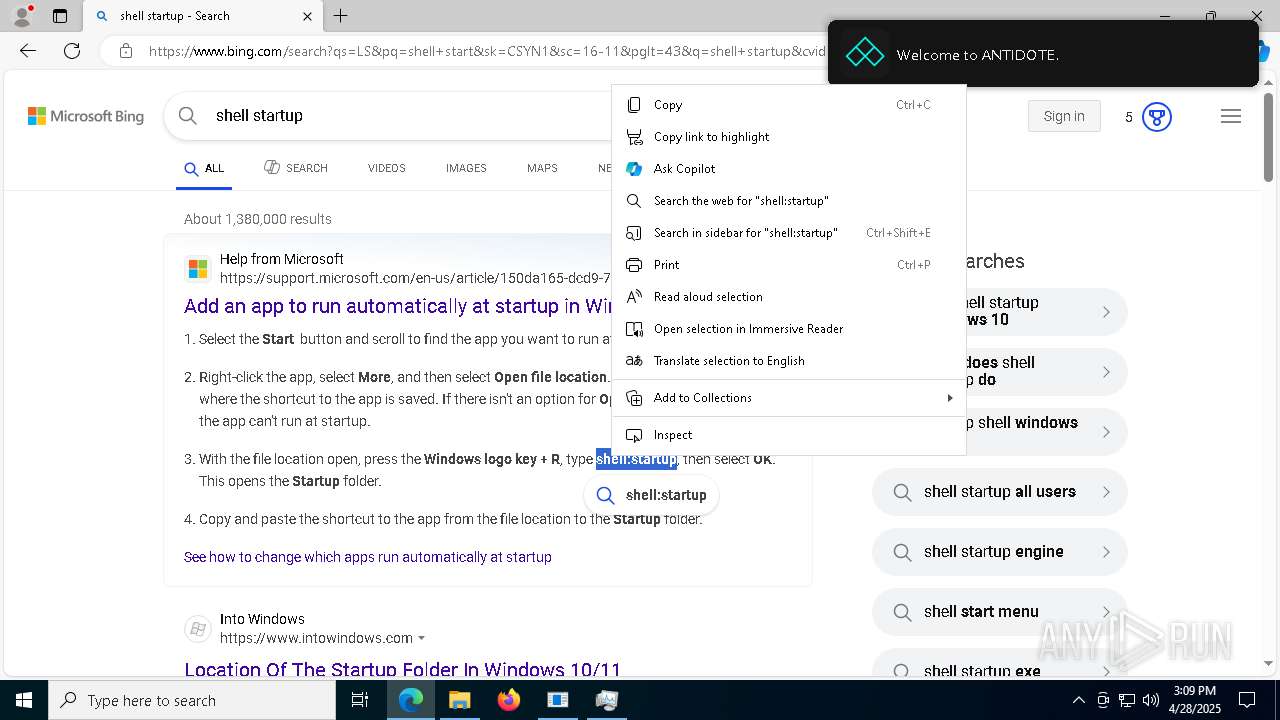Click the Into Windows site favicon
Image resolution: width=1280 pixels, height=720 pixels.
click(x=198, y=629)
